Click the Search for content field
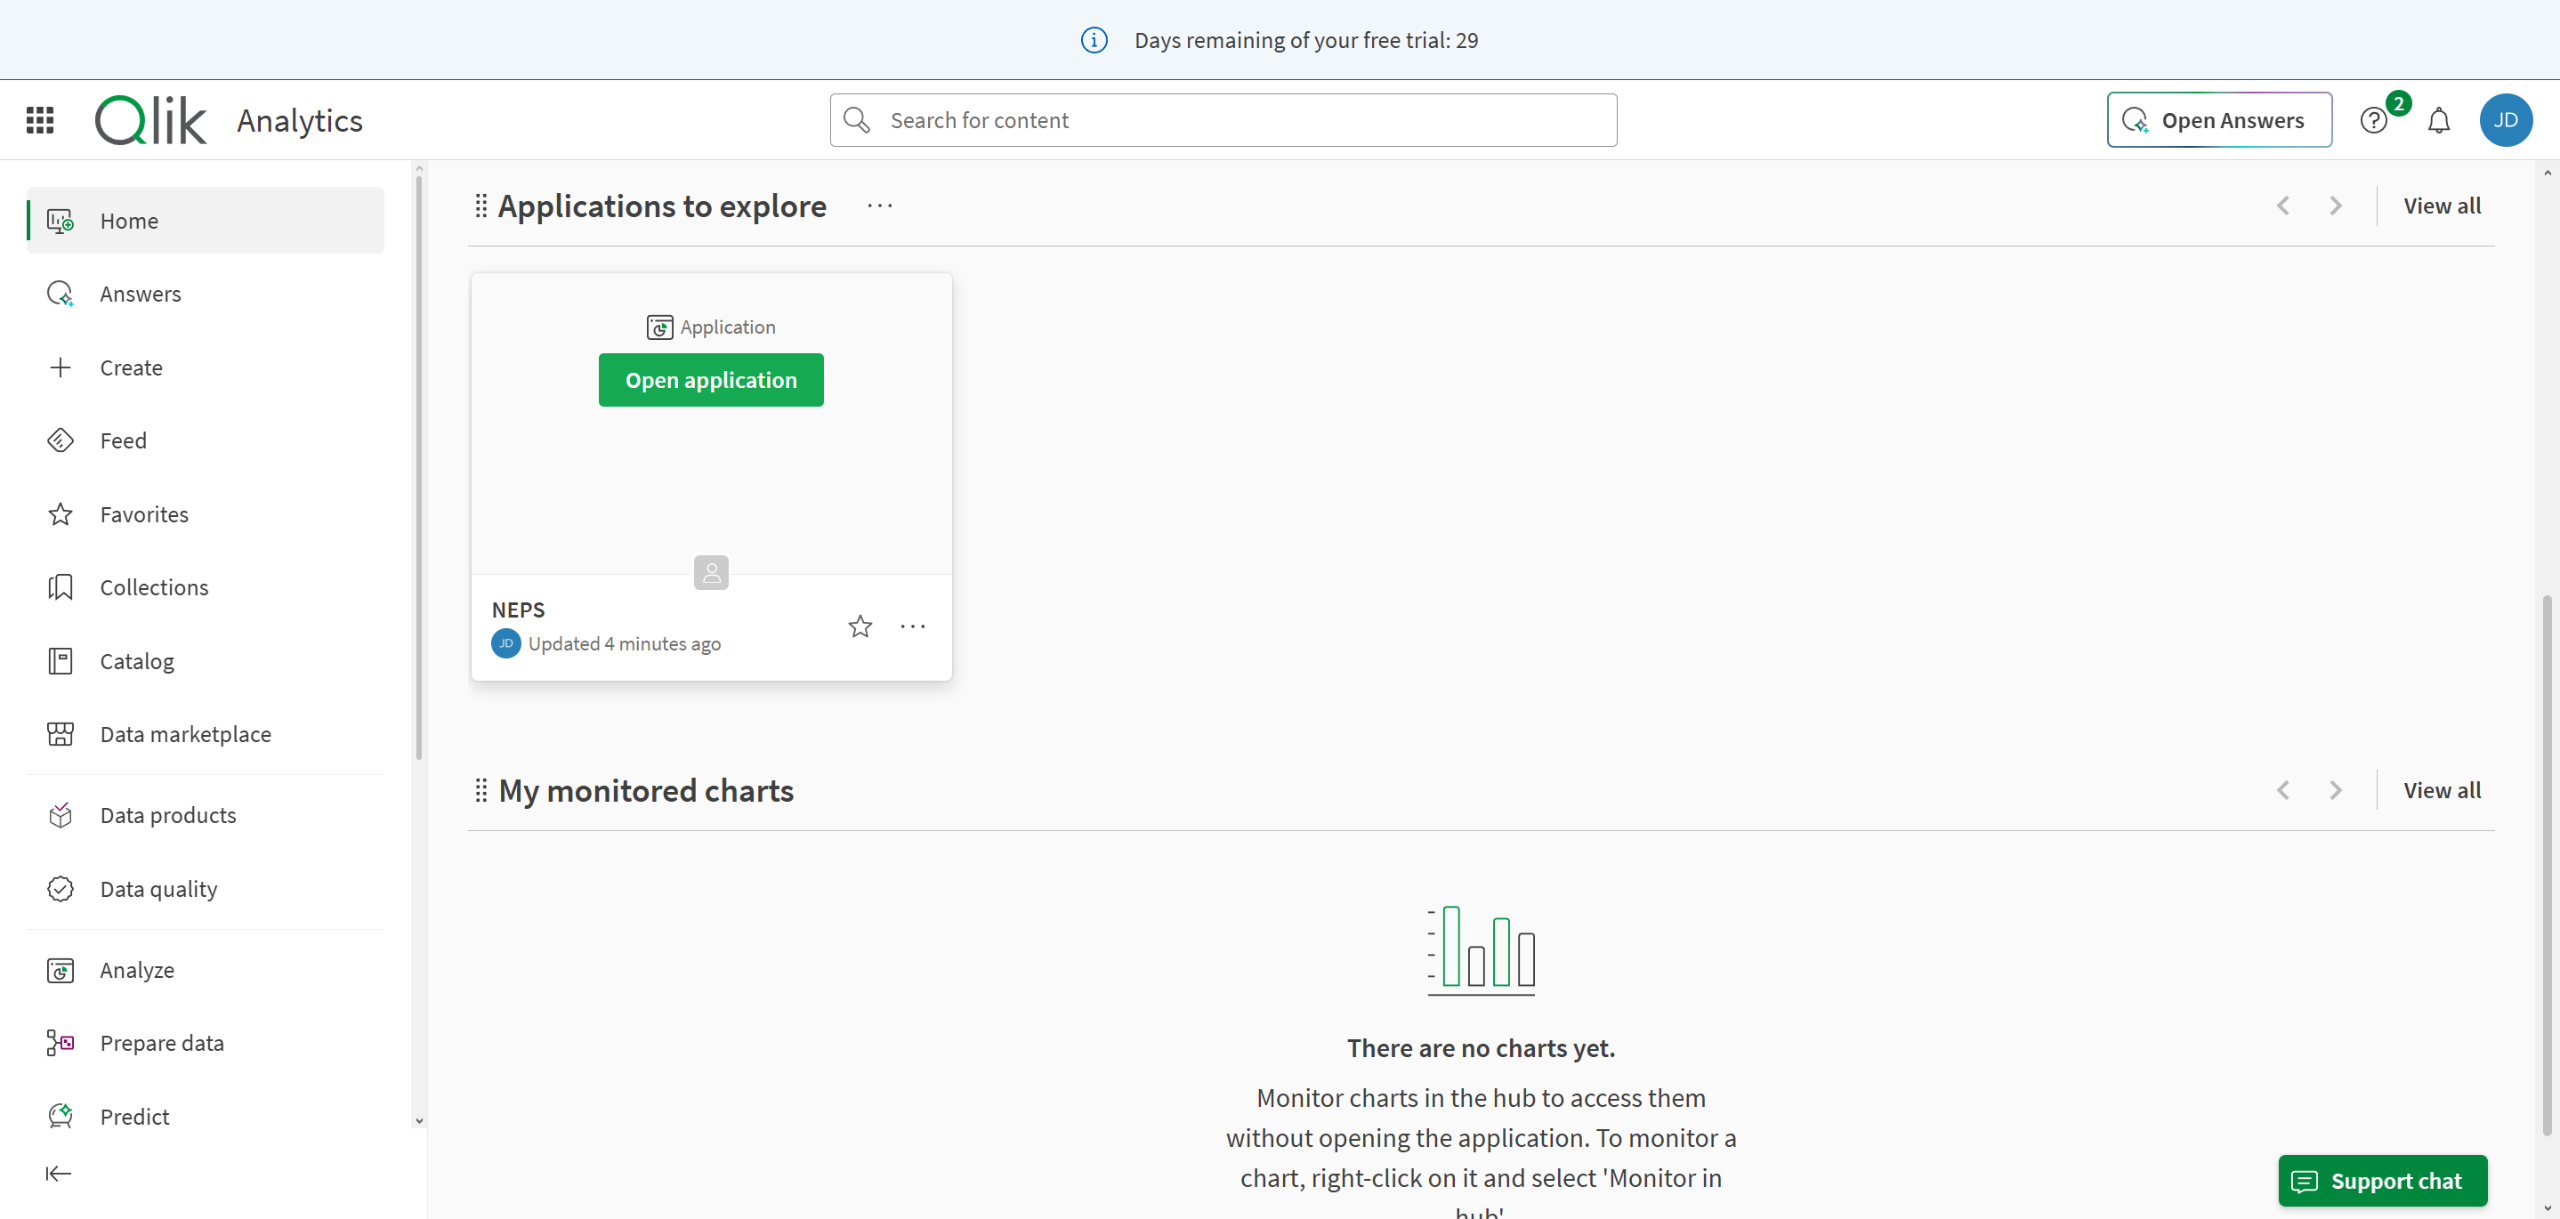 click(1223, 120)
